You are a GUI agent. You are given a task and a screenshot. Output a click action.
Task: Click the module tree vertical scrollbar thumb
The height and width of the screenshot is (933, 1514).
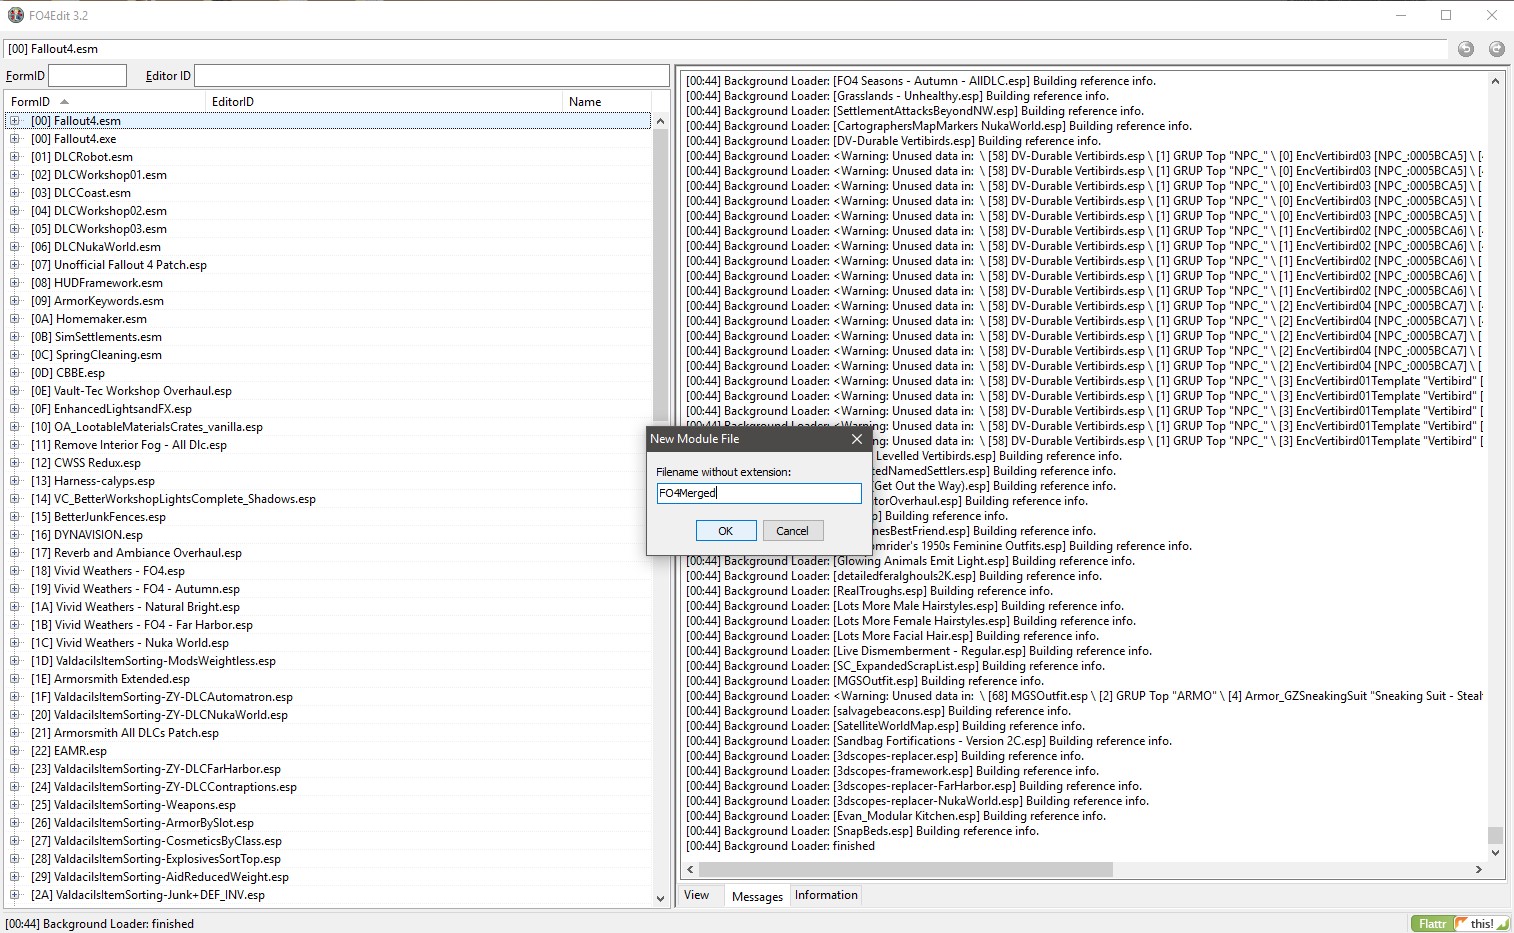point(660,275)
